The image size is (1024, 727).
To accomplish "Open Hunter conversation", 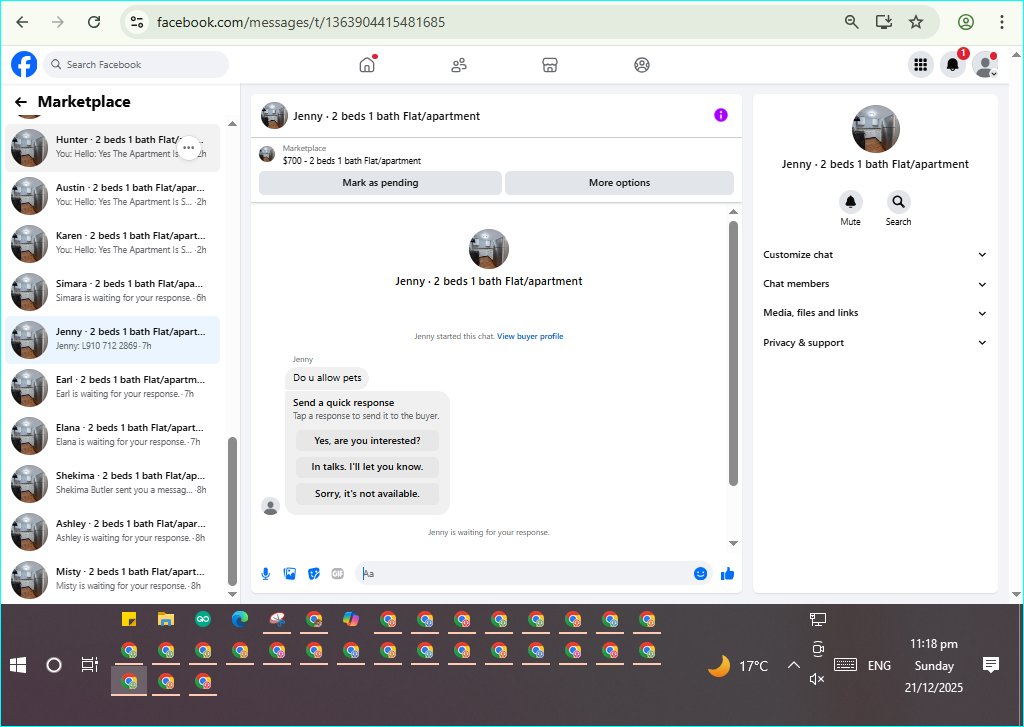I will [x=112, y=148].
